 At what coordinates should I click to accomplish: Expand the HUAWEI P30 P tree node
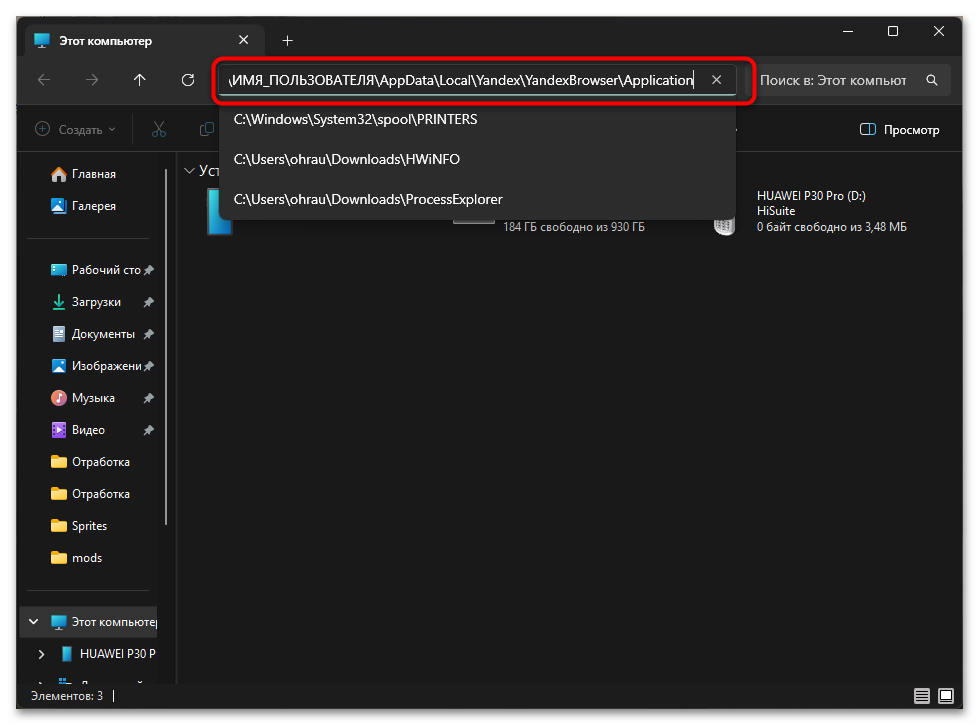point(41,654)
